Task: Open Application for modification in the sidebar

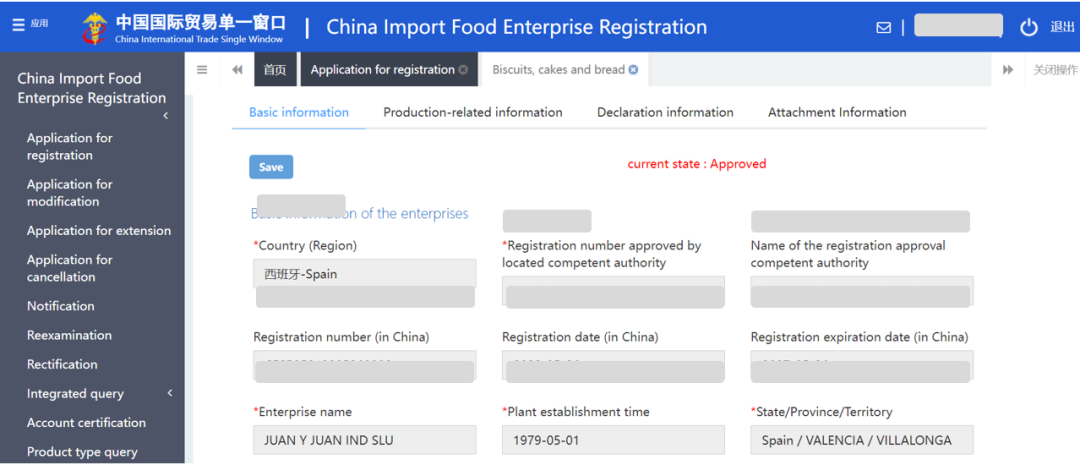Action: coord(70,193)
